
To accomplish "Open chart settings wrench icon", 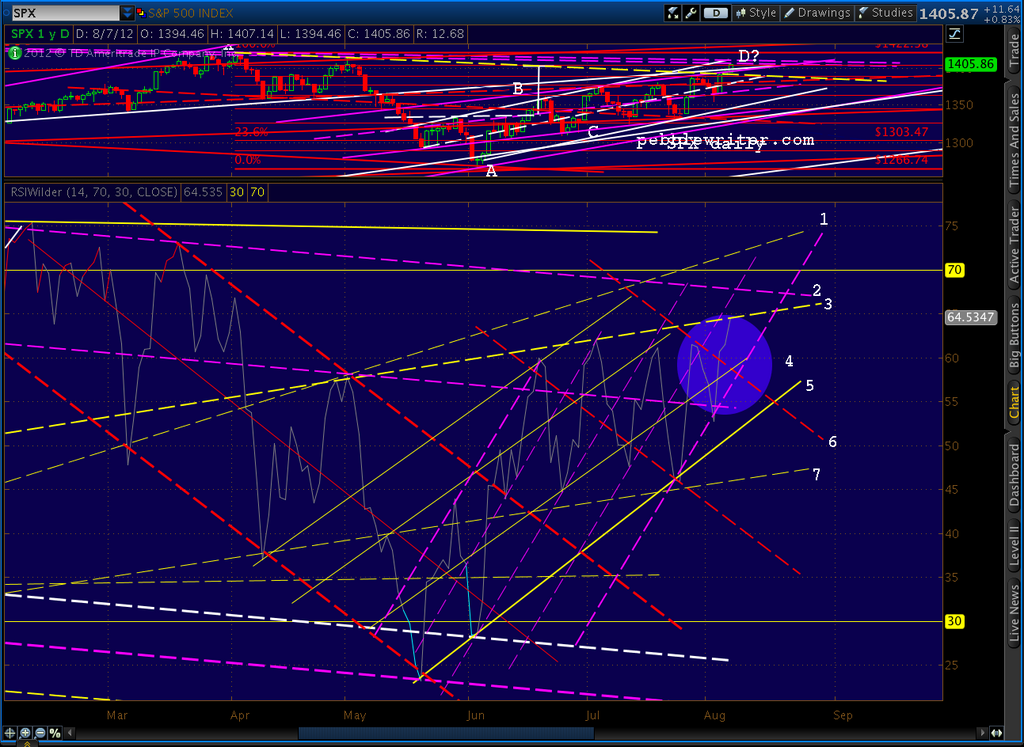I will tap(691, 13).
